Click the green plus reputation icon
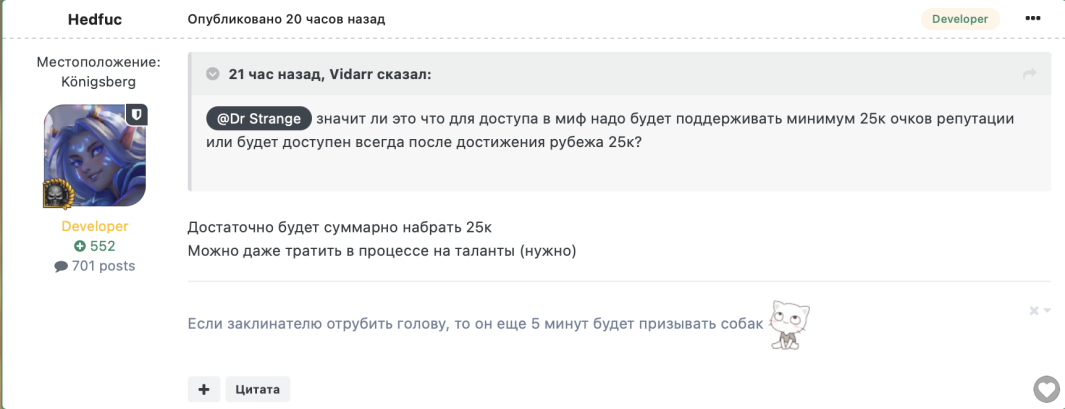This screenshot has width=1065, height=409. [80, 246]
